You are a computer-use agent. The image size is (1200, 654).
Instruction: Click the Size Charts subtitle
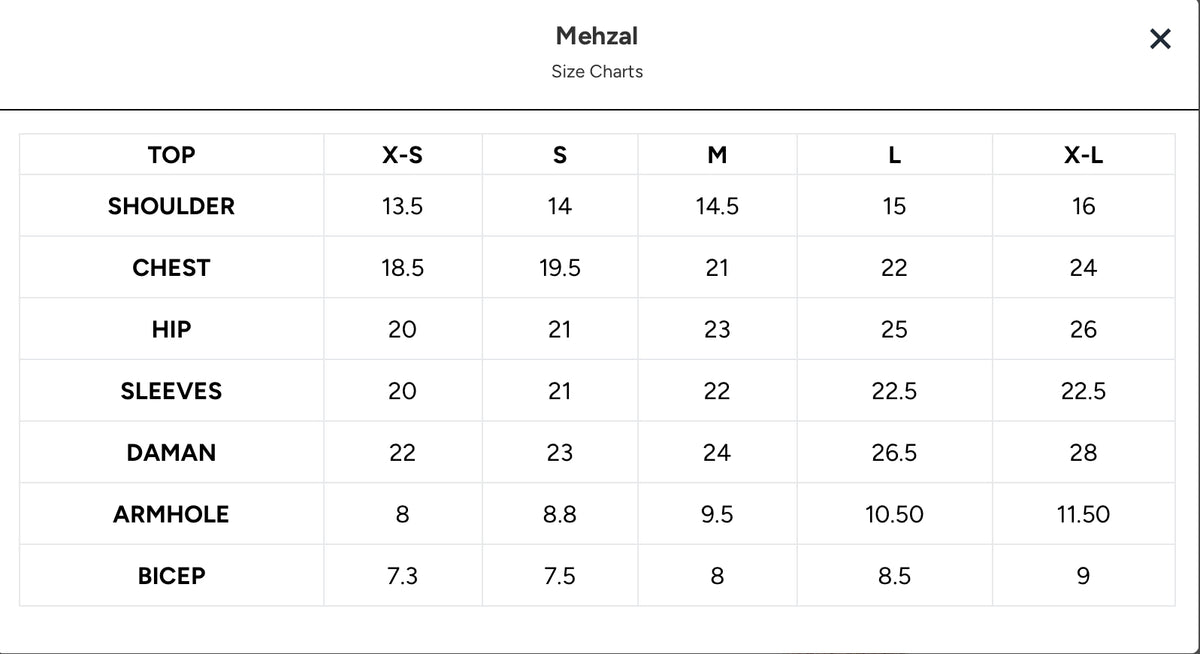pos(597,72)
